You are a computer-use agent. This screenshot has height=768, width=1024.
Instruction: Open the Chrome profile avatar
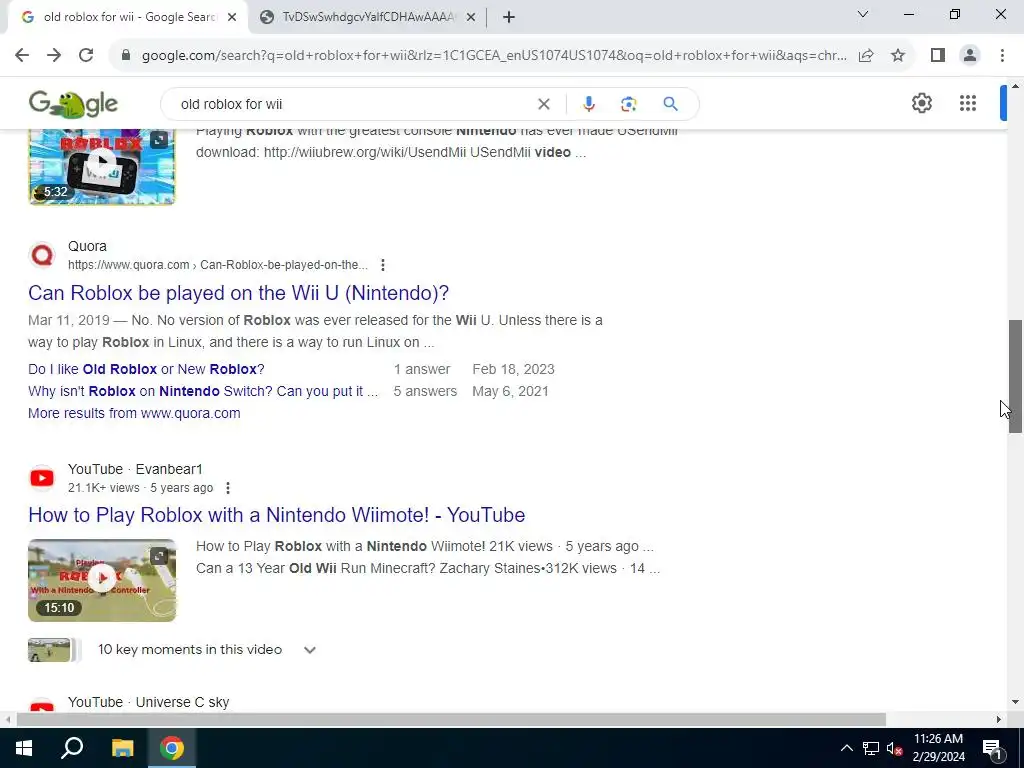pos(970,56)
